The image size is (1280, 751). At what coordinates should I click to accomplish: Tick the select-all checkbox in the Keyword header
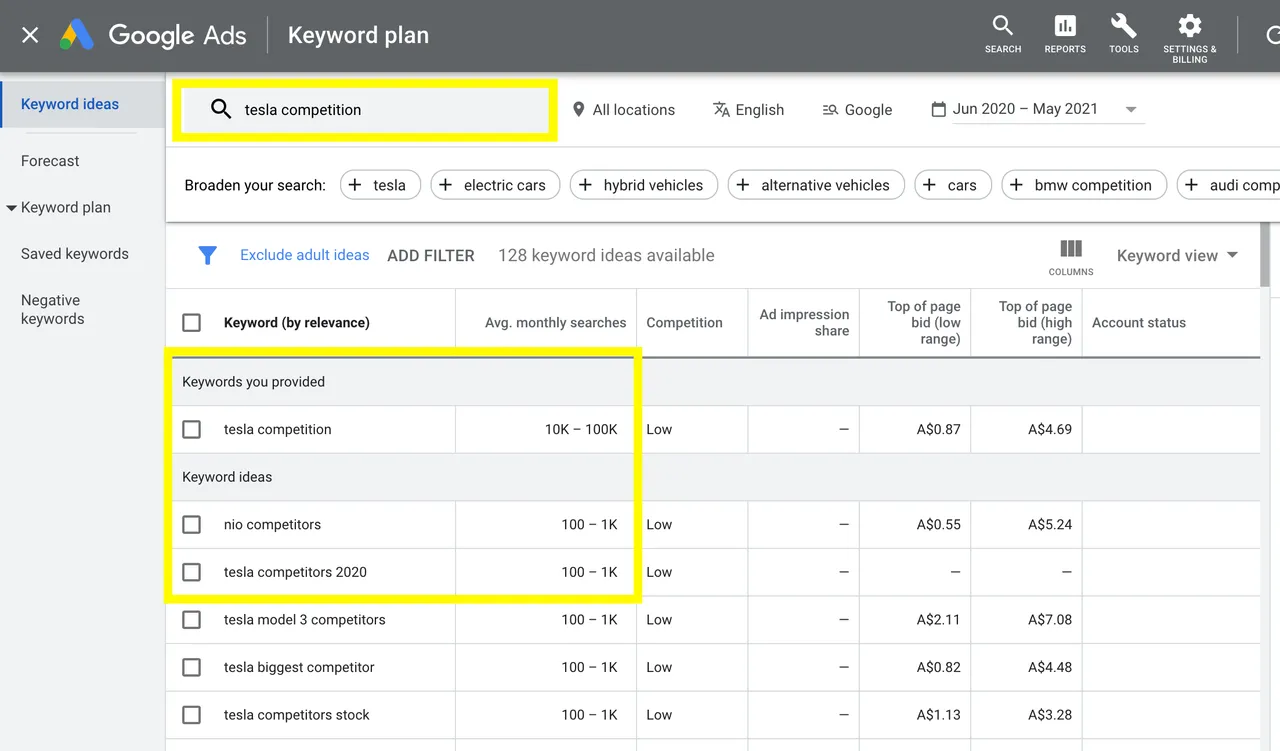(191, 322)
